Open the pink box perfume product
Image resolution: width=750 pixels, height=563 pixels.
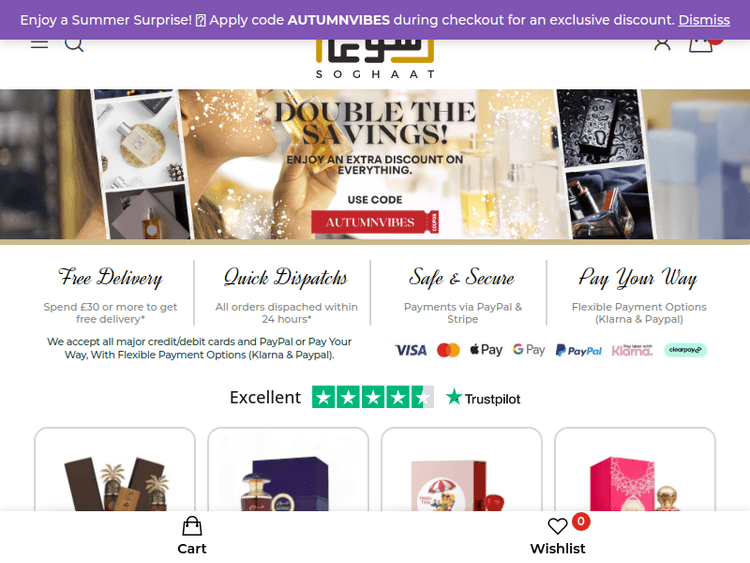pos(635,470)
